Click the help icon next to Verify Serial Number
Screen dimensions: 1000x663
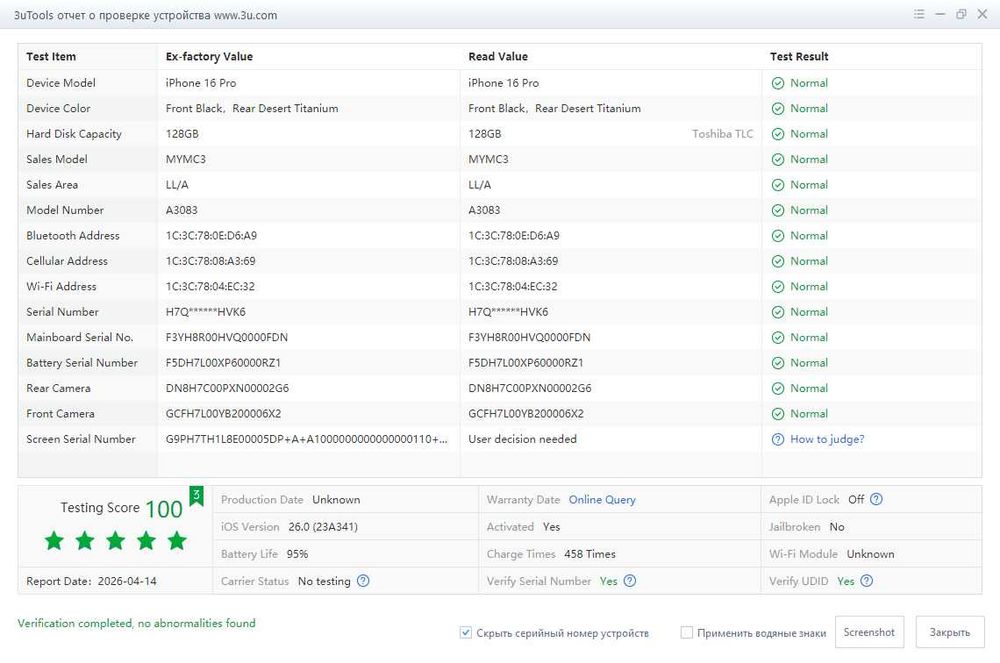coord(629,581)
